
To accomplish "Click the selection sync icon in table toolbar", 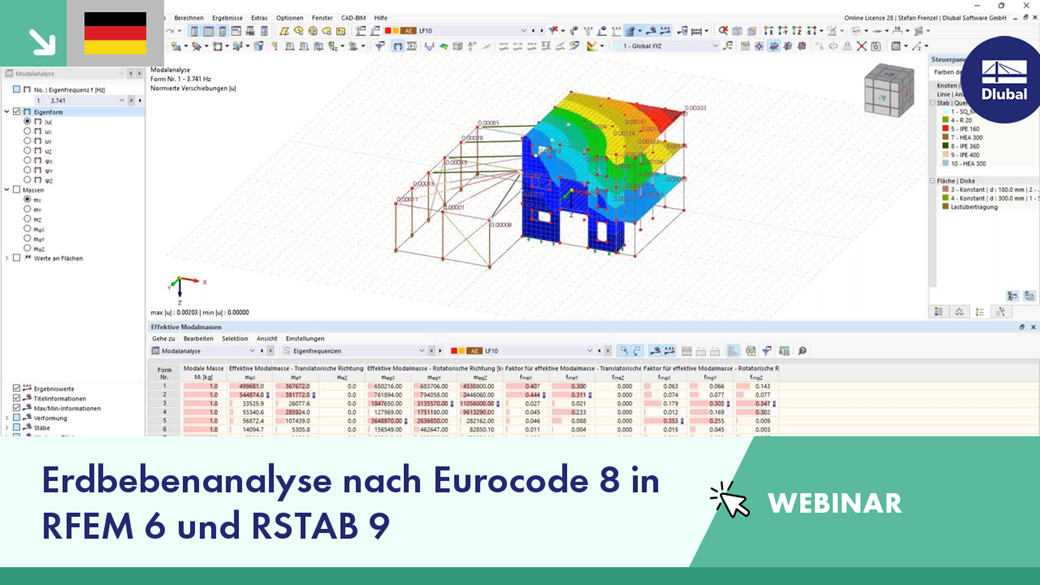I will (623, 350).
